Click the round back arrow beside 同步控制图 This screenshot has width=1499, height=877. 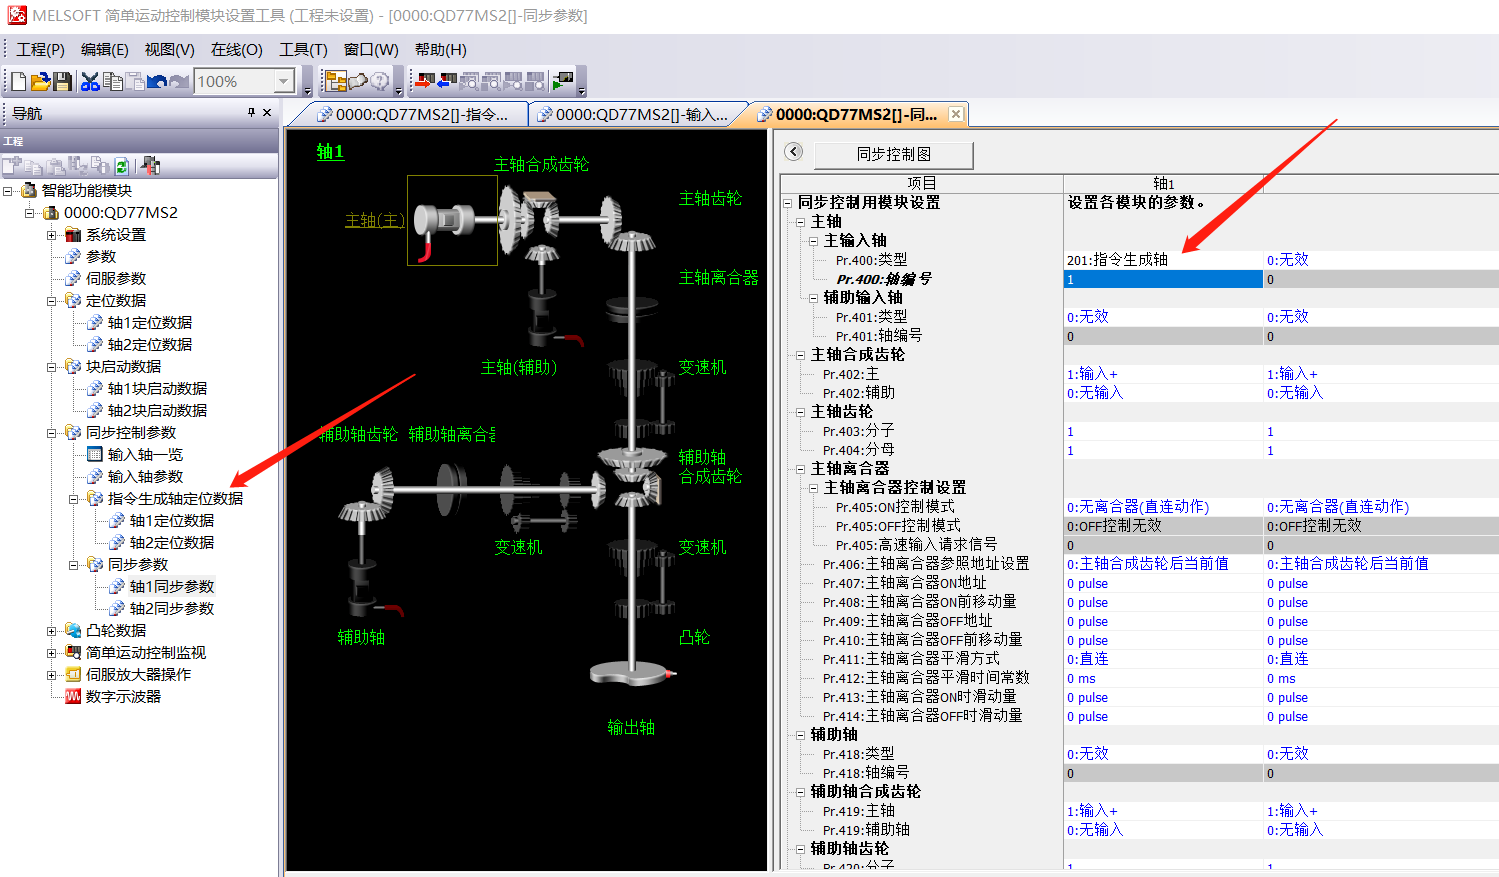794,152
